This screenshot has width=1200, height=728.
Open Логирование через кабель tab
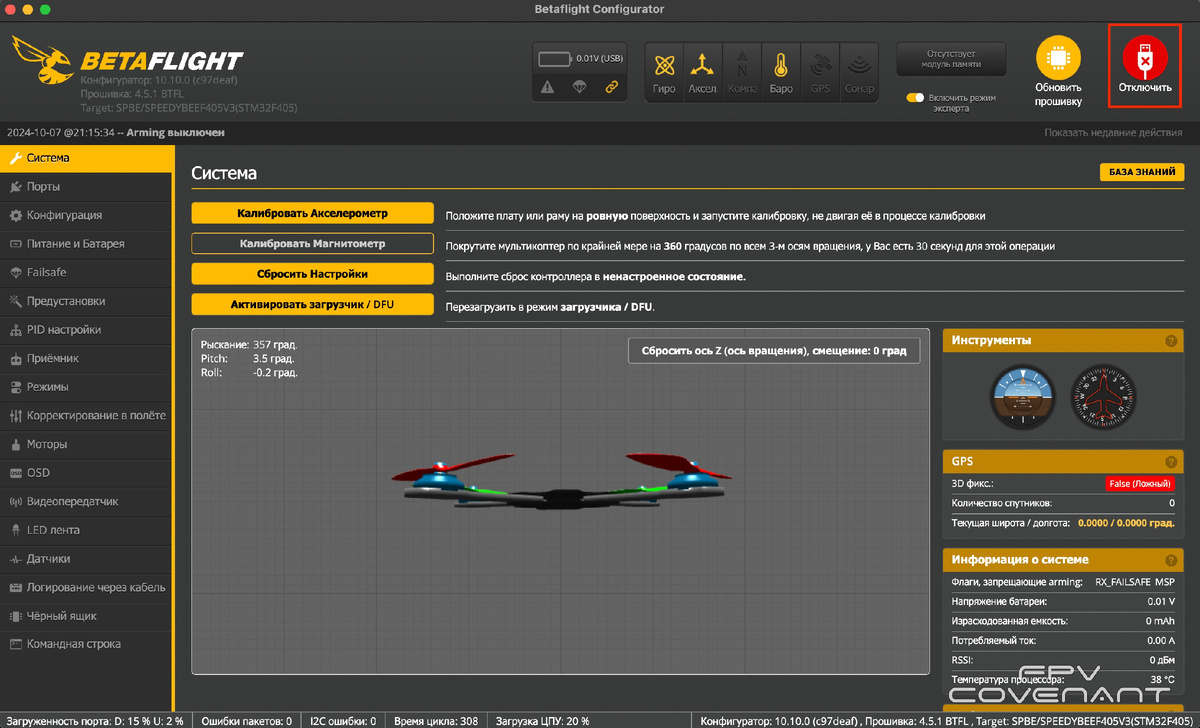click(x=87, y=587)
